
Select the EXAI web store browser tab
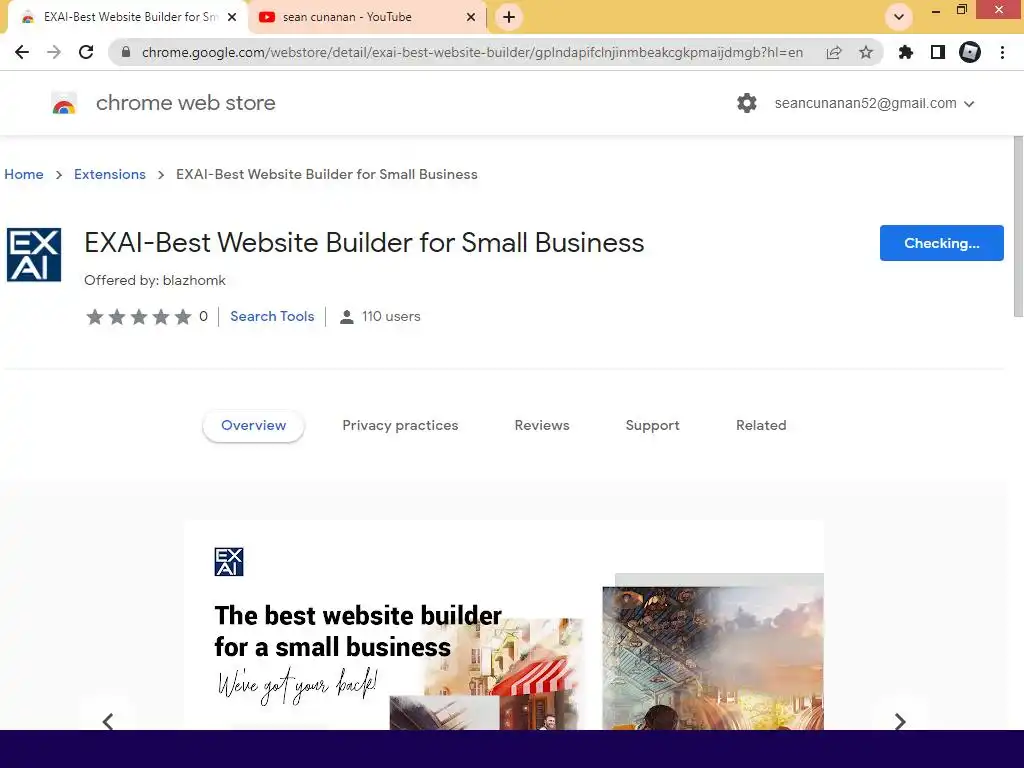coord(127,17)
